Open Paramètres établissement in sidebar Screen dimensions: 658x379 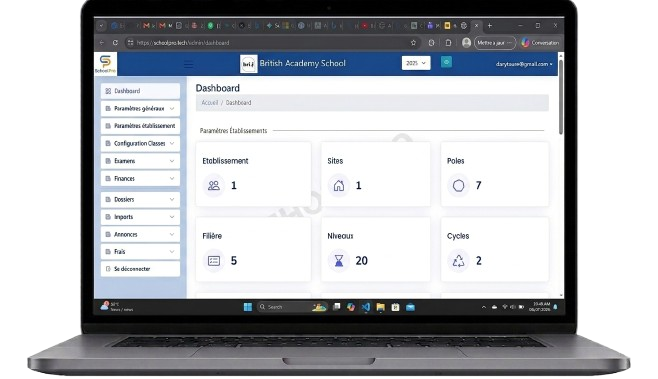tap(140, 126)
